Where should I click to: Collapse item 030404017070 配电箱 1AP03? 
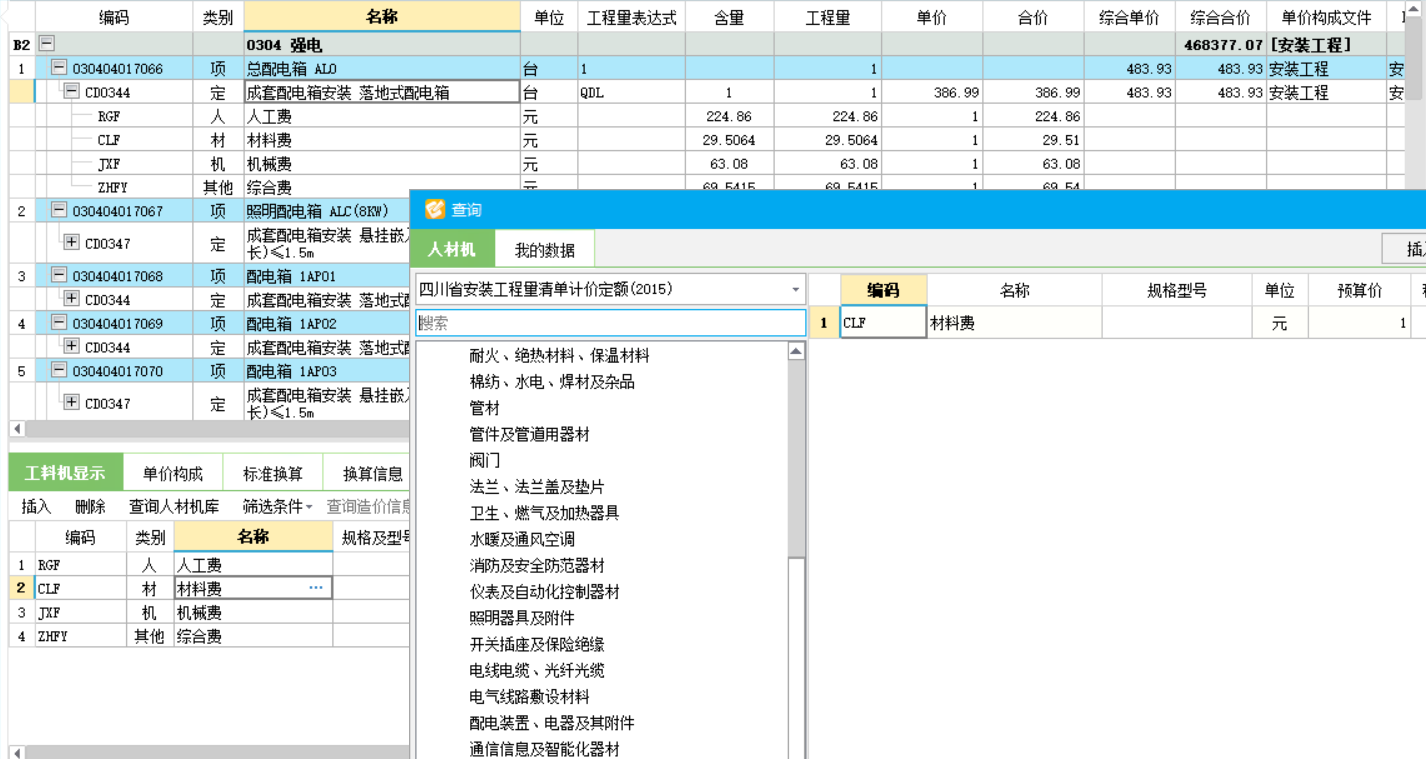pyautogui.click(x=59, y=370)
